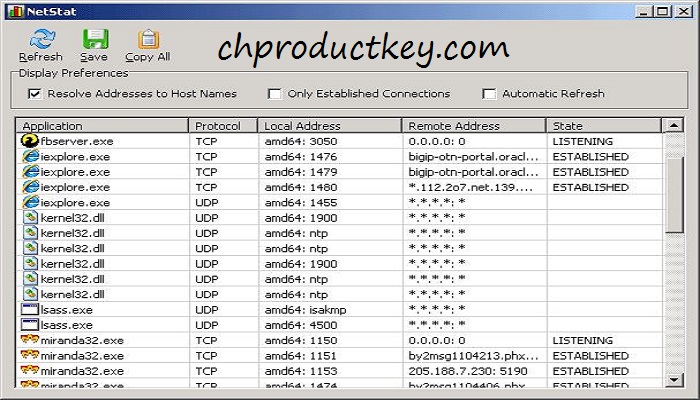Sort by the Remote Address column header
700x400 pixels.
[x=474, y=125]
